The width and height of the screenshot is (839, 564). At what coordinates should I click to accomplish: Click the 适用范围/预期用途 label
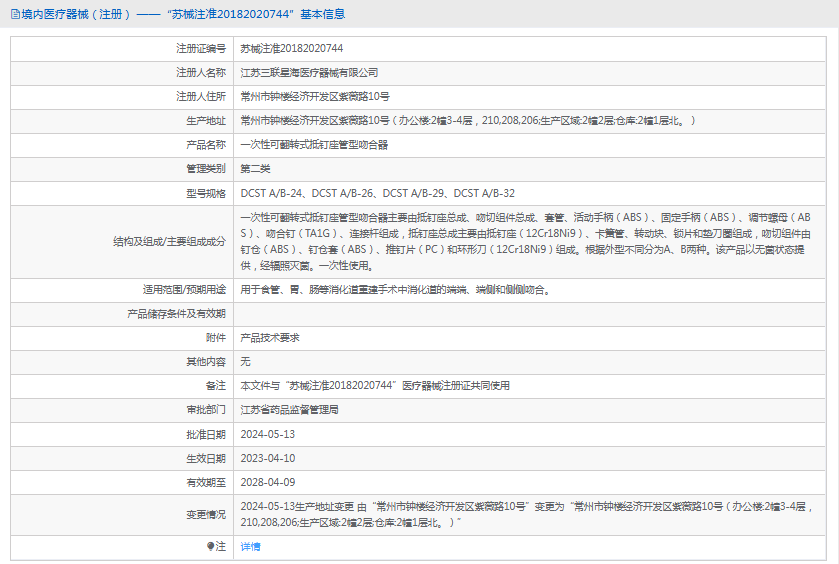click(x=184, y=289)
